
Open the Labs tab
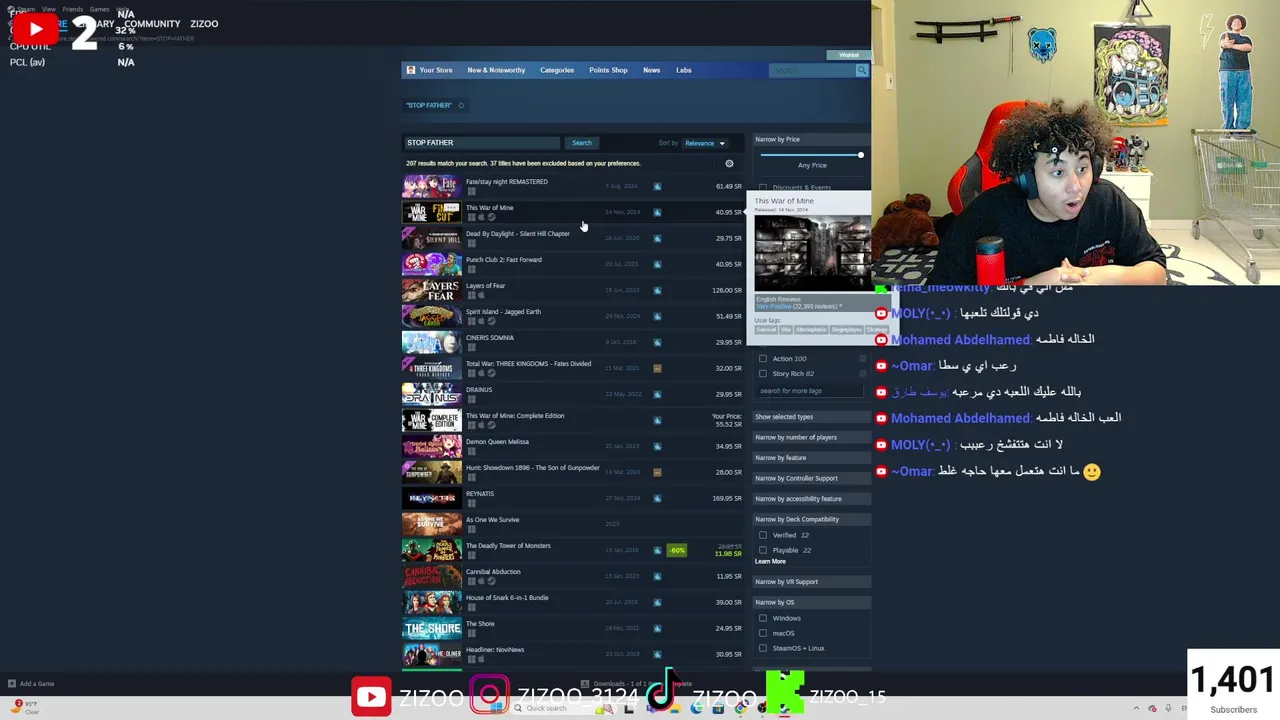point(684,70)
